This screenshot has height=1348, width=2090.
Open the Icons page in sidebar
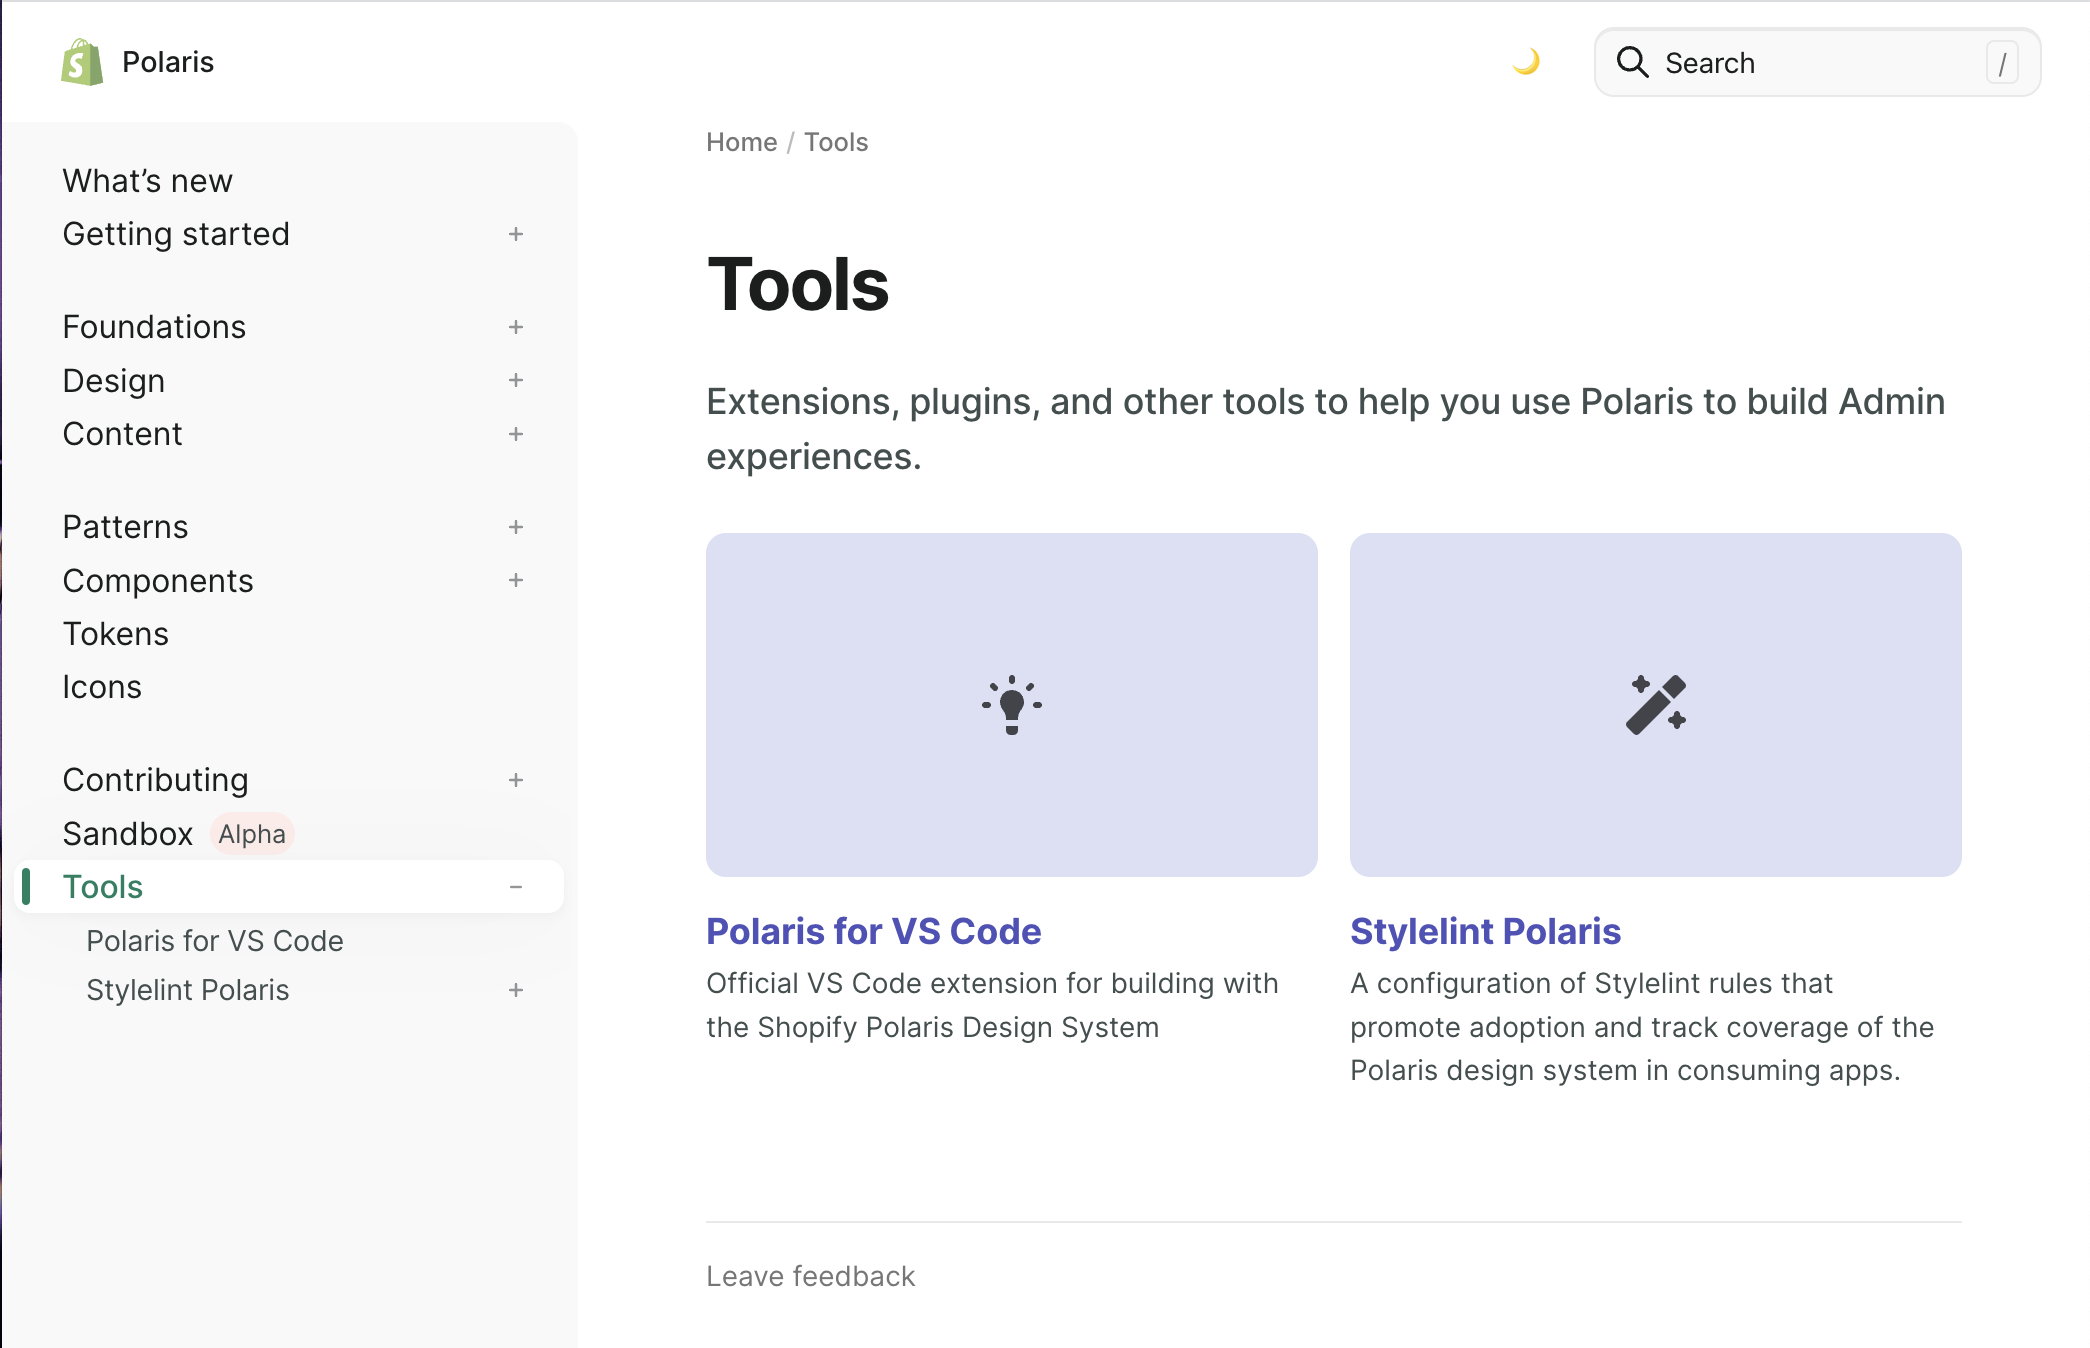tap(102, 687)
